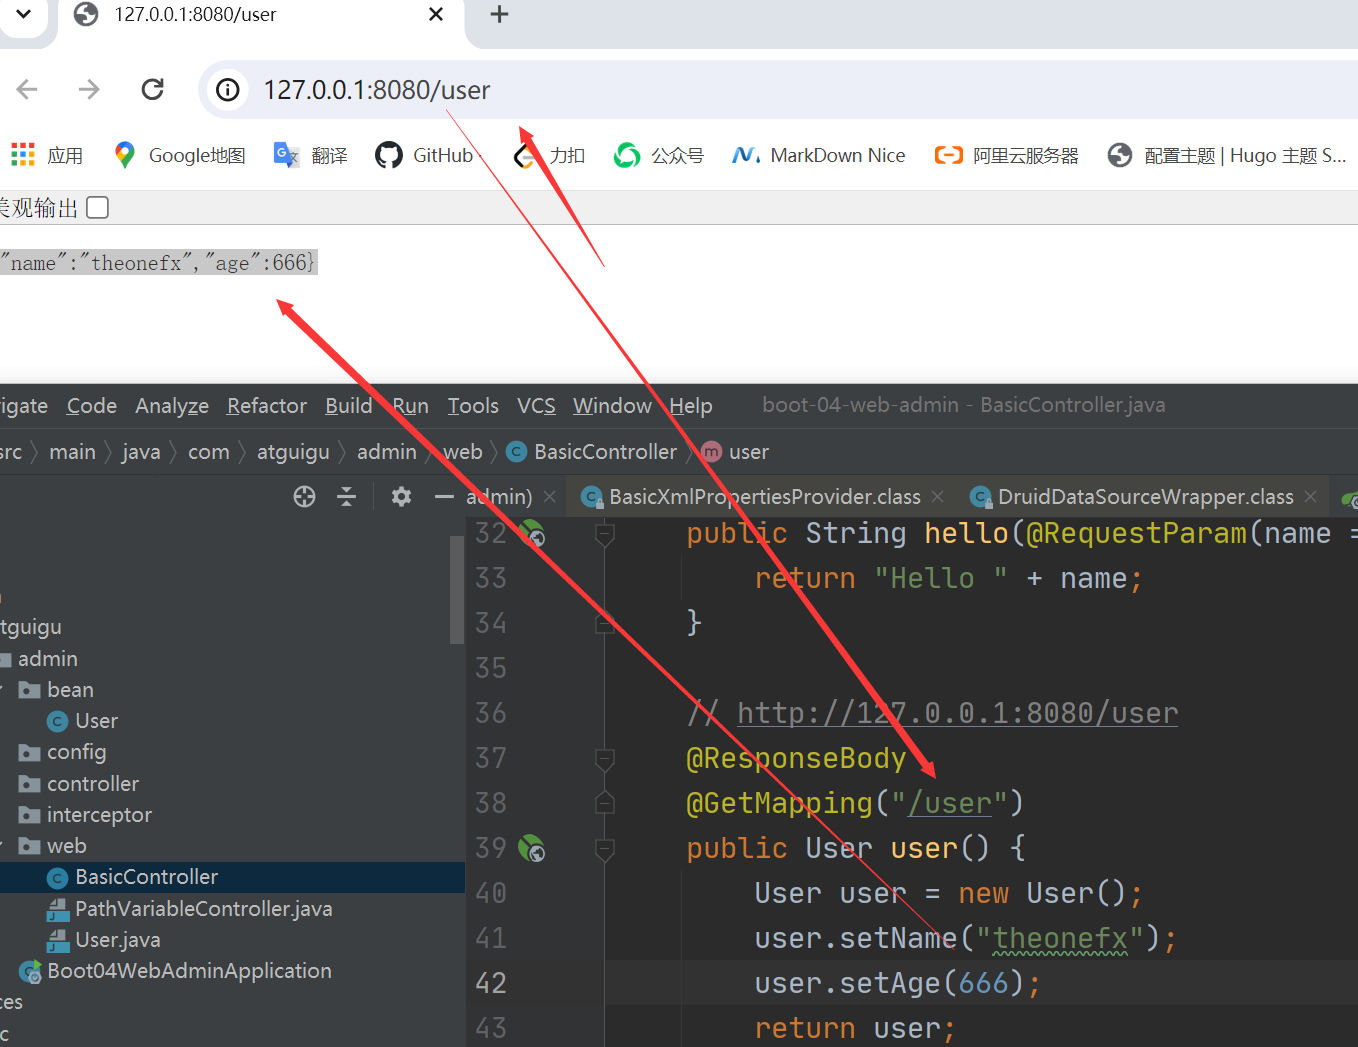This screenshot has width=1358, height=1047.
Task: Select the controller folder
Action: coord(79,784)
